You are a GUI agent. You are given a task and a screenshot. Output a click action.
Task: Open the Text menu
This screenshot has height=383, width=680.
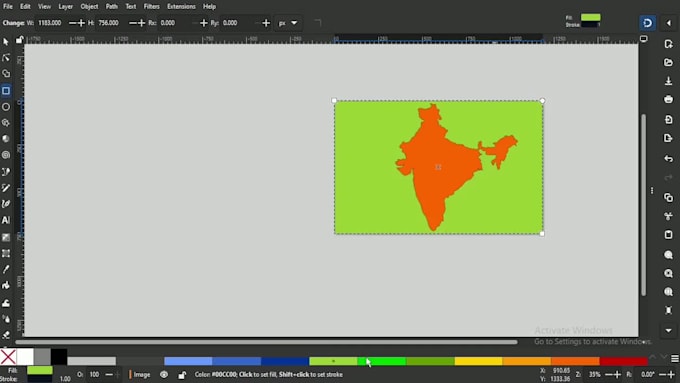[131, 7]
